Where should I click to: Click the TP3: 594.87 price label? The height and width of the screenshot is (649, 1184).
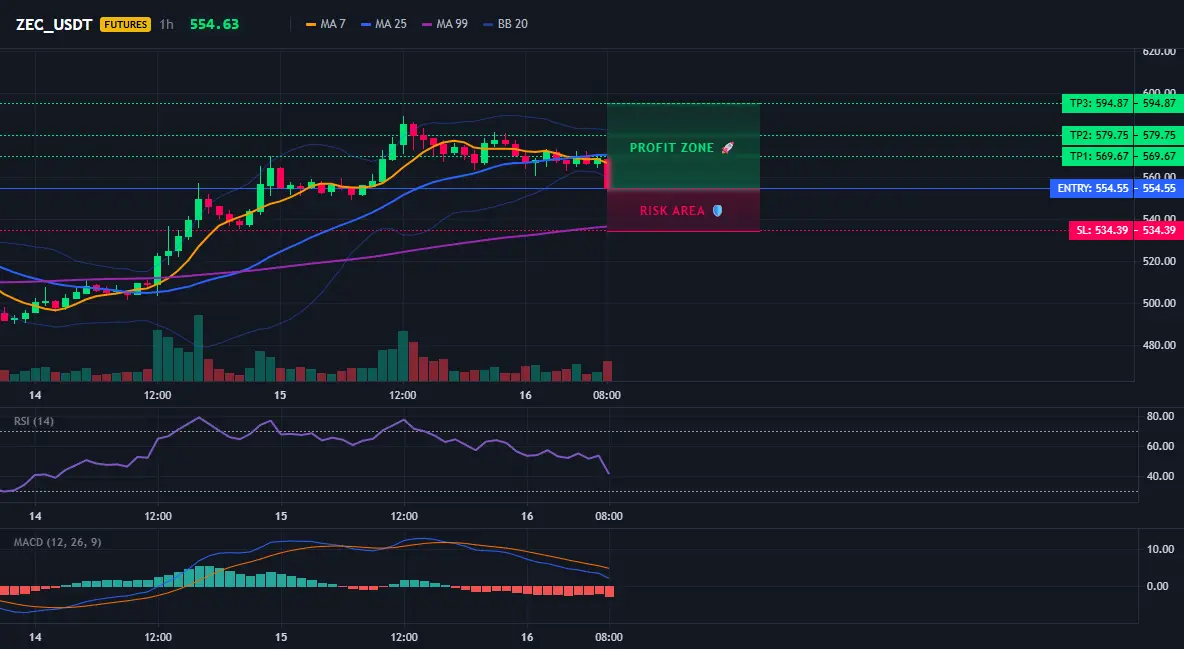point(1097,104)
